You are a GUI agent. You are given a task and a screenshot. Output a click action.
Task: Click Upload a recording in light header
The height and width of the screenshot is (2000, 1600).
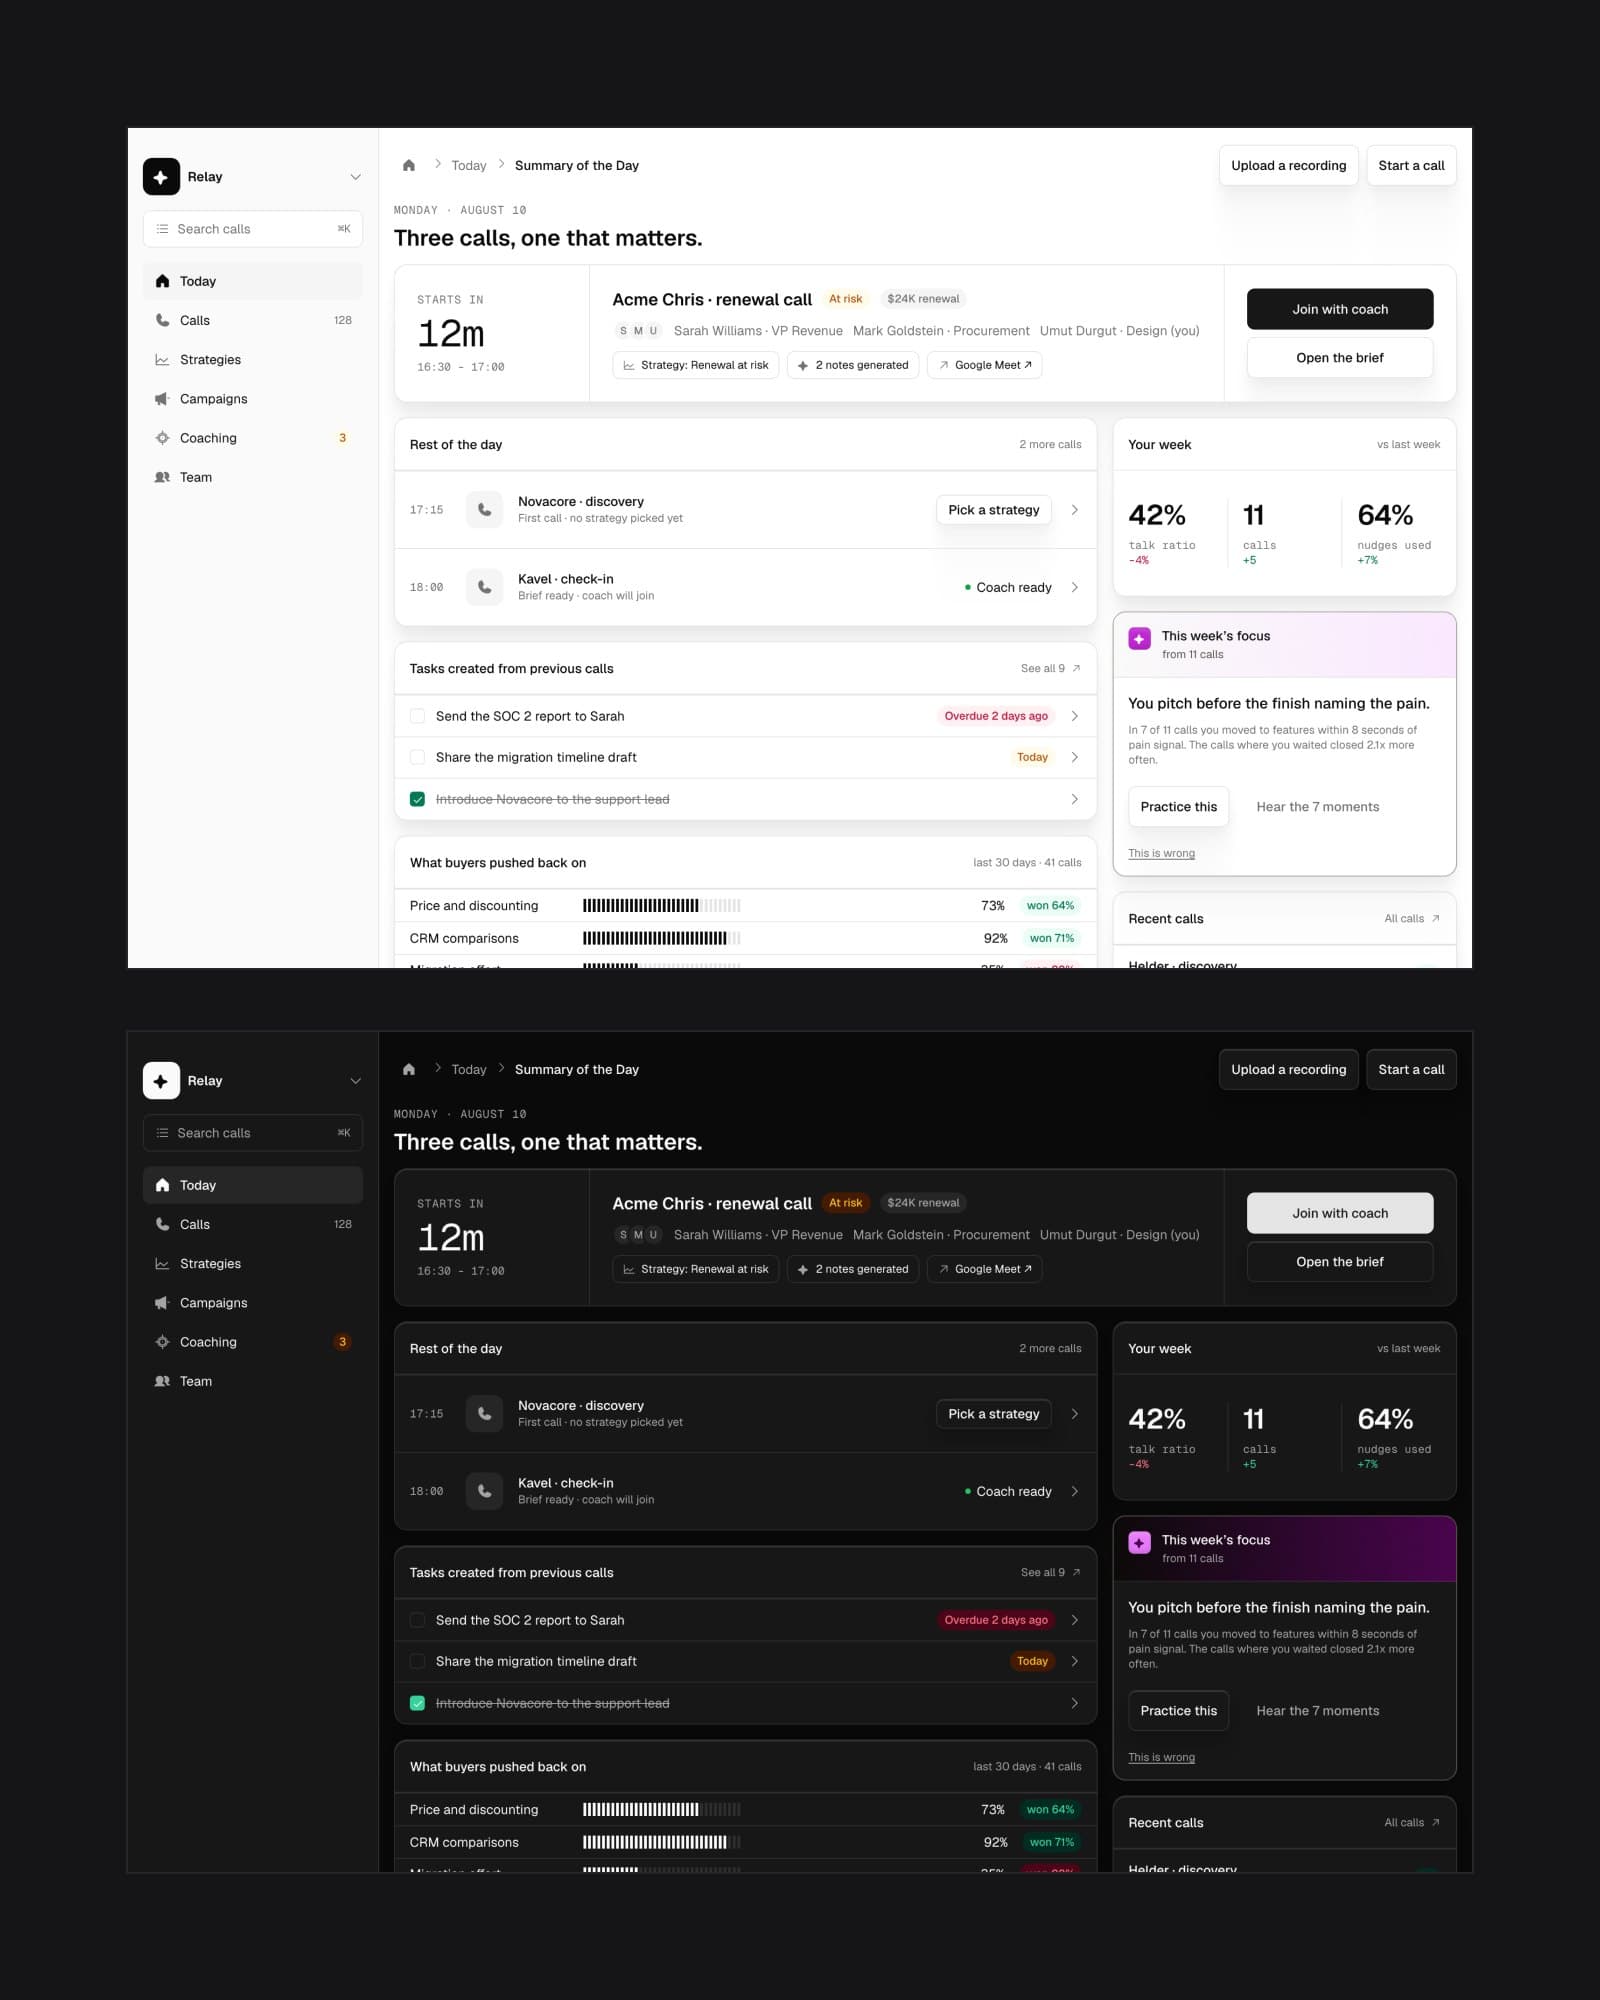click(x=1288, y=166)
